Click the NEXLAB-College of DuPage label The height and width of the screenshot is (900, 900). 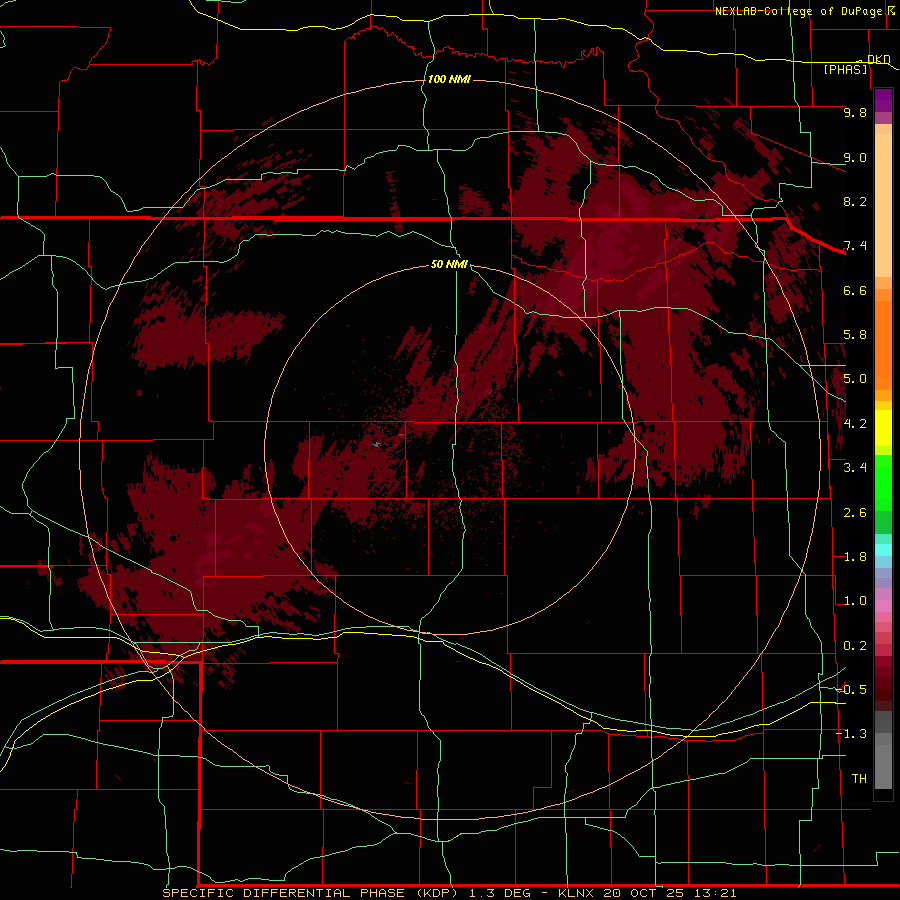click(x=801, y=11)
